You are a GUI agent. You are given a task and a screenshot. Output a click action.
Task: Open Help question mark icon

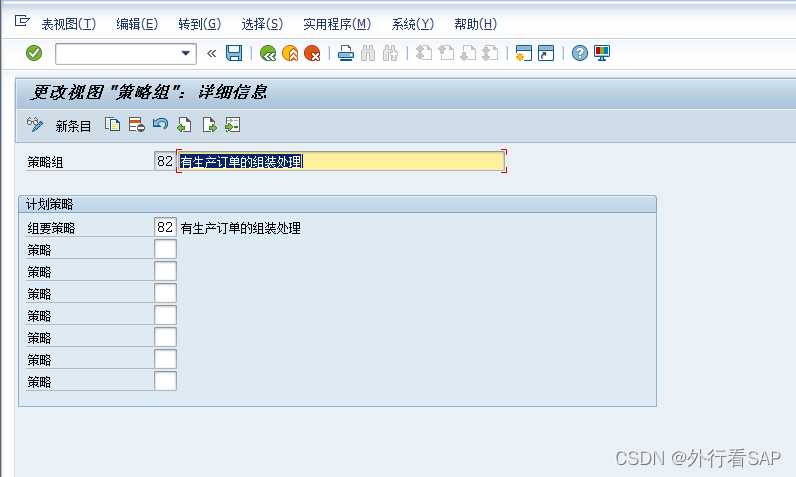click(x=579, y=53)
